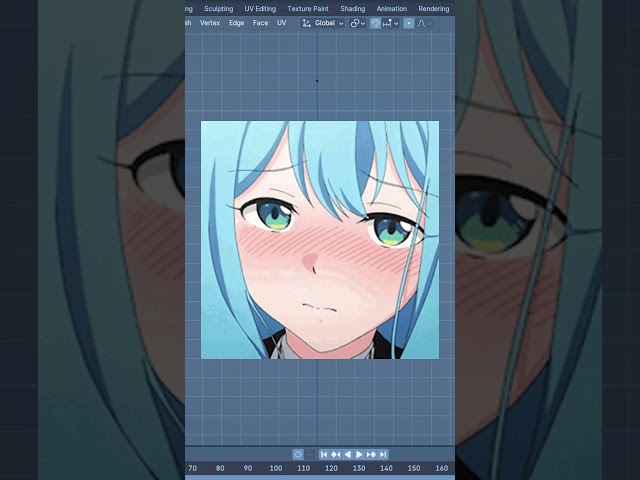Open the snapping options dropdown
Screen dimensions: 640x480
point(391,23)
